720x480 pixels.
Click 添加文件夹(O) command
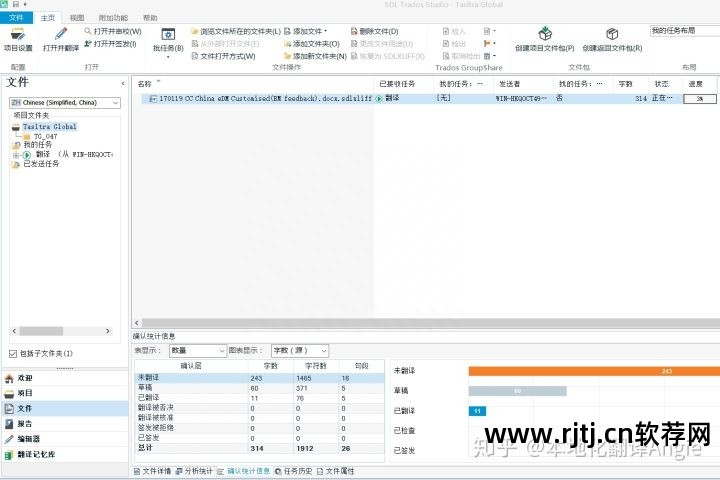(311, 44)
